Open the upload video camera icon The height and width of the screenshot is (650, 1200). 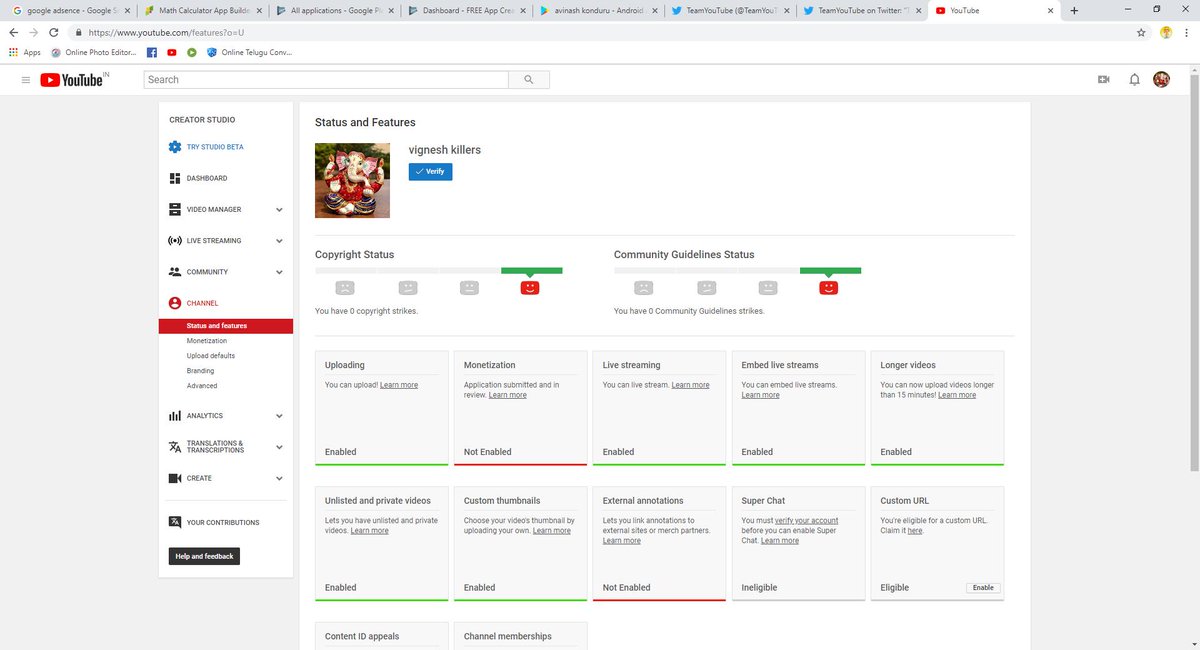tap(1104, 80)
